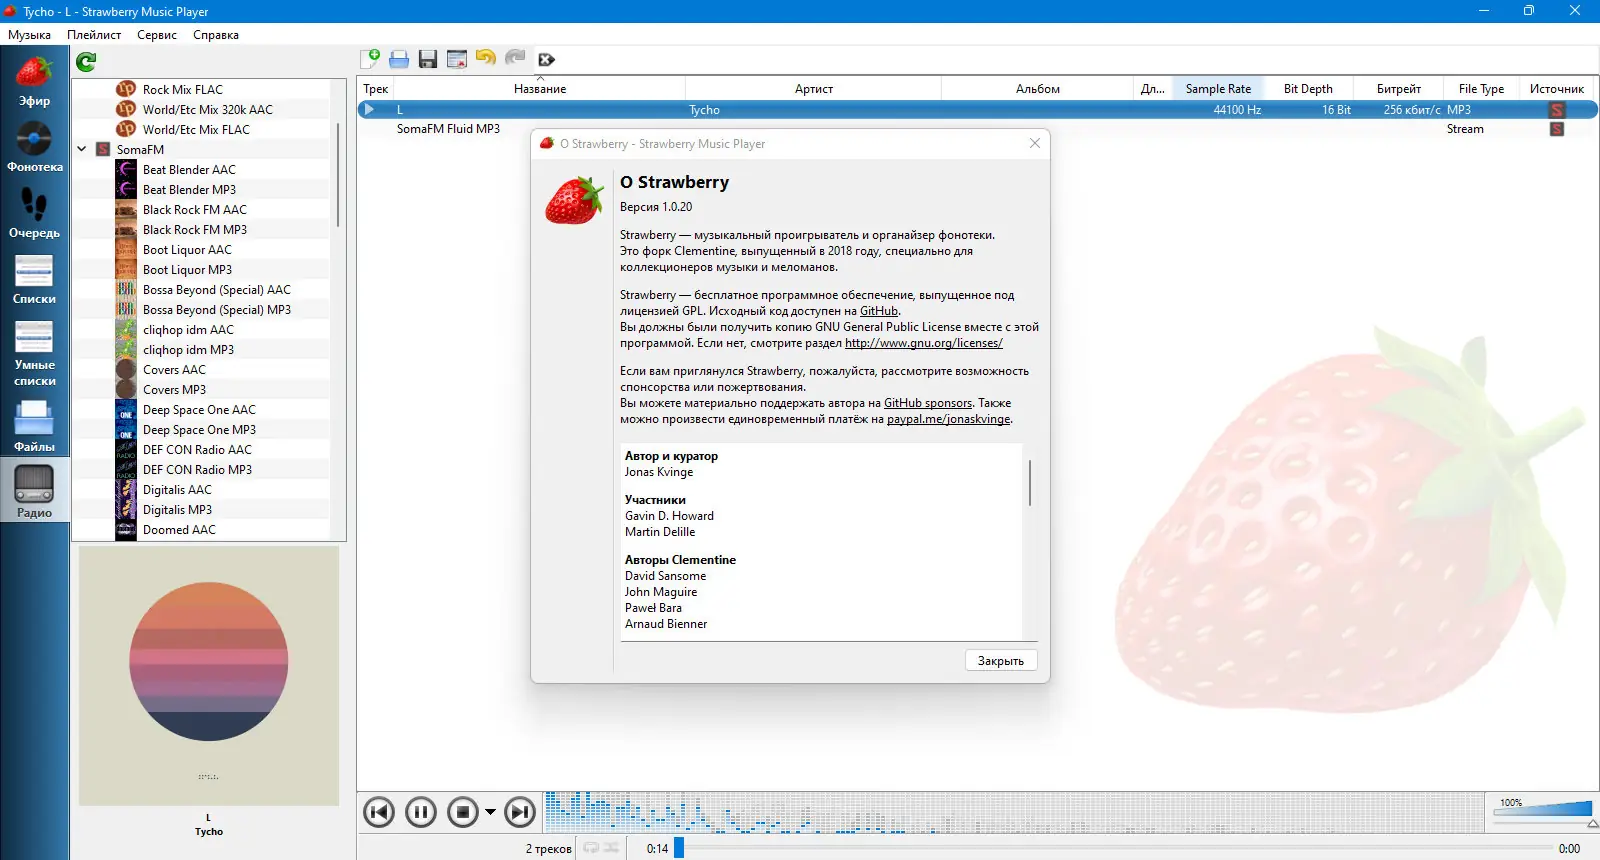Pause the current playback
1600x860 pixels.
point(421,812)
